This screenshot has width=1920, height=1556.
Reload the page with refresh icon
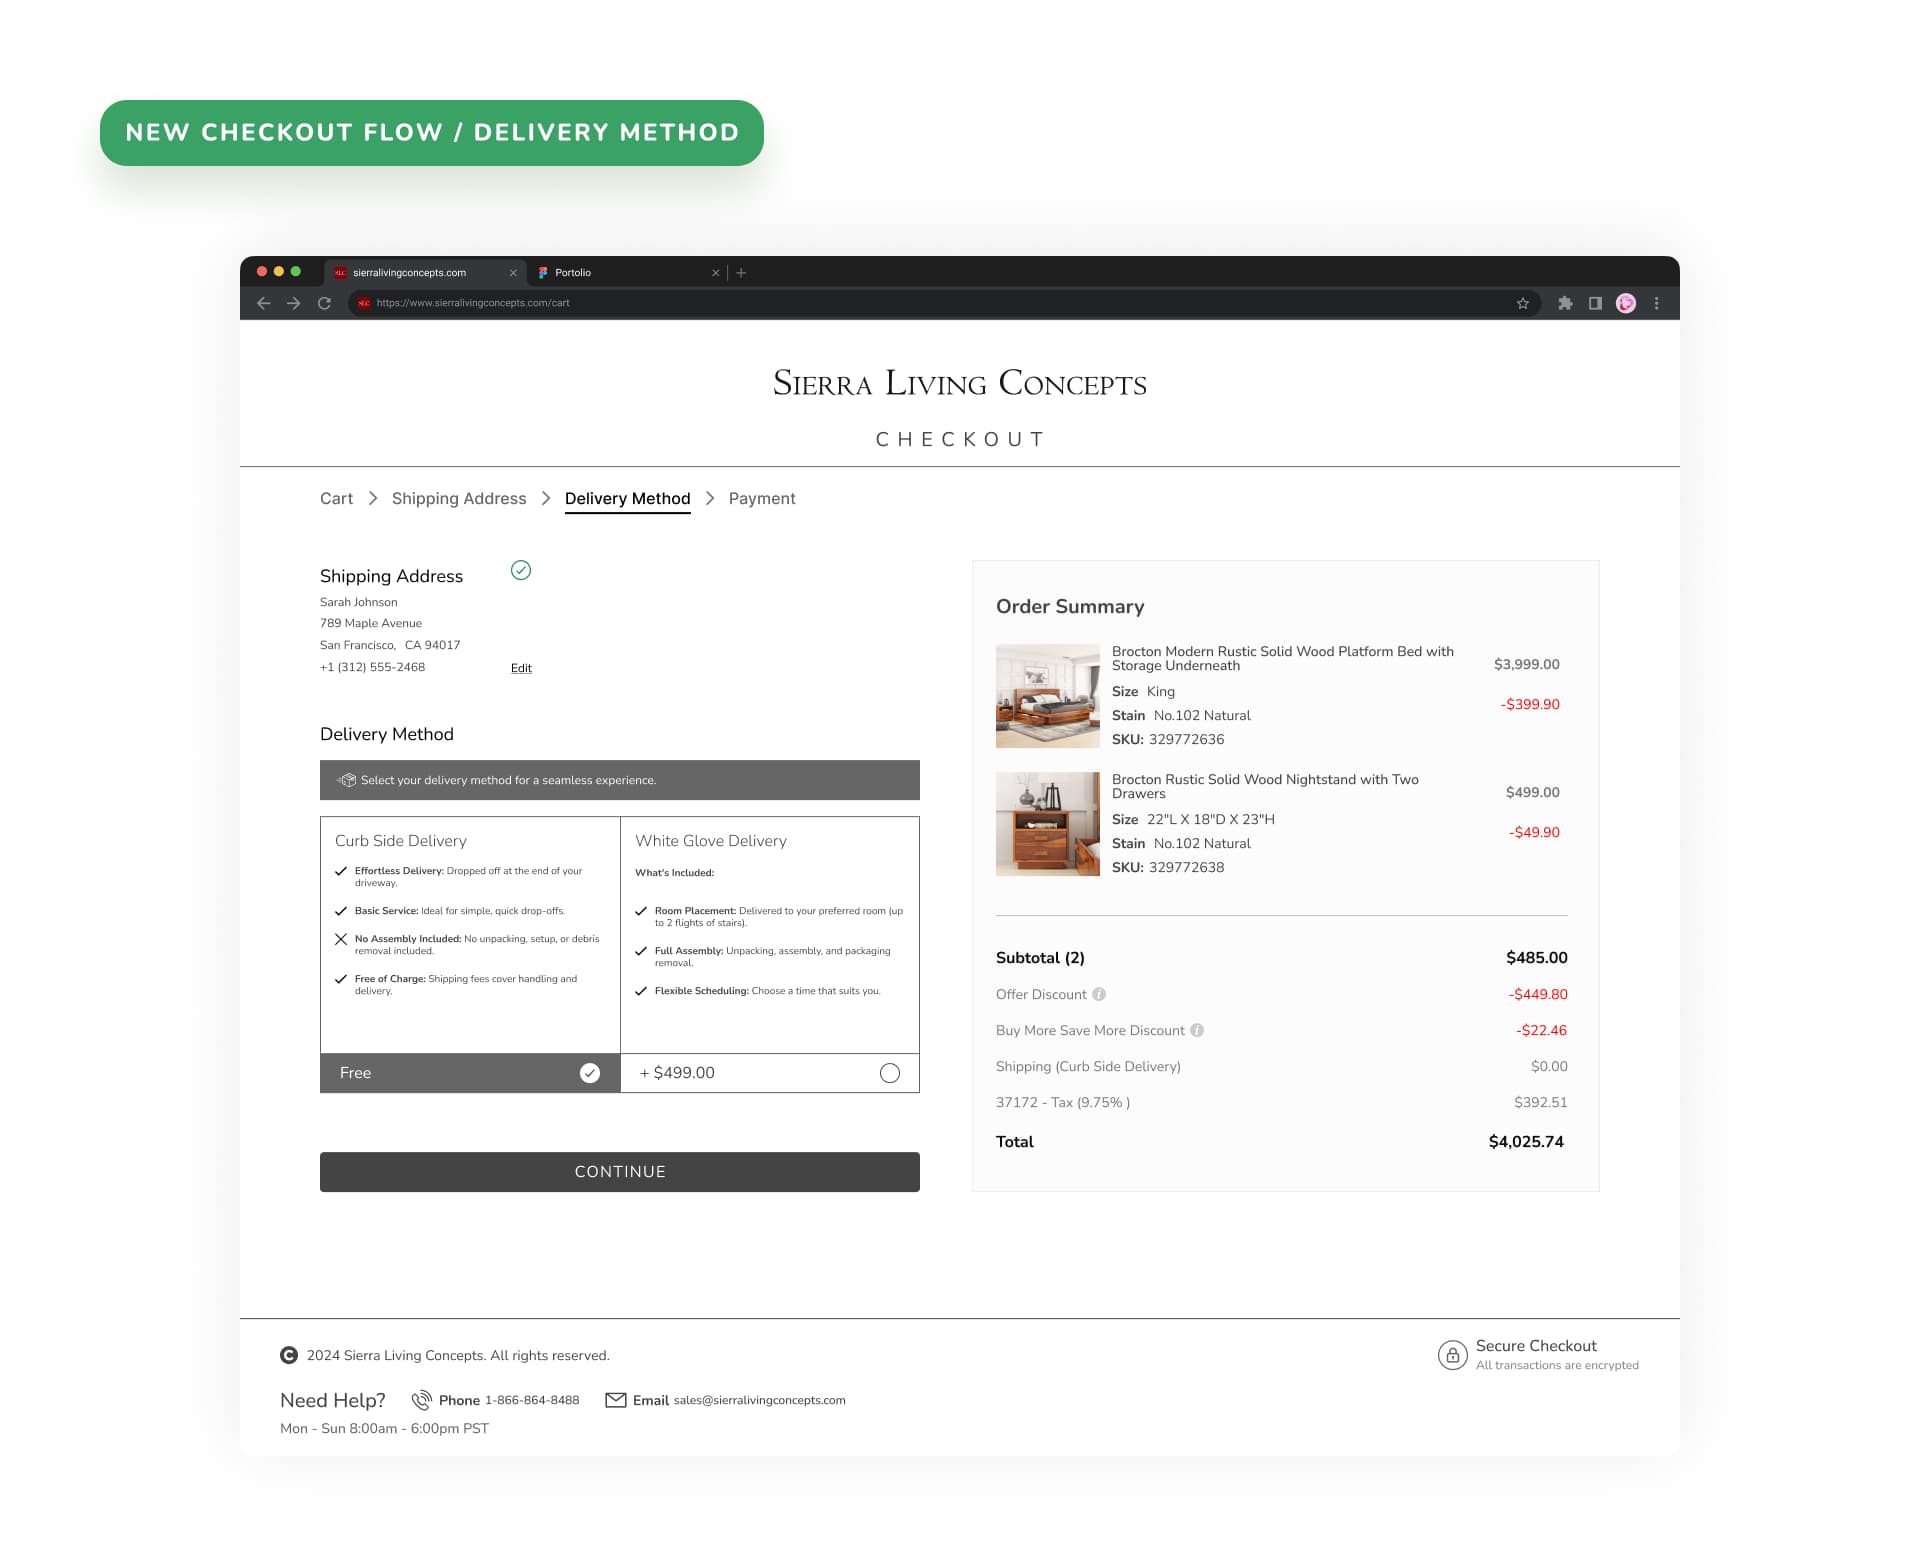pyautogui.click(x=324, y=303)
